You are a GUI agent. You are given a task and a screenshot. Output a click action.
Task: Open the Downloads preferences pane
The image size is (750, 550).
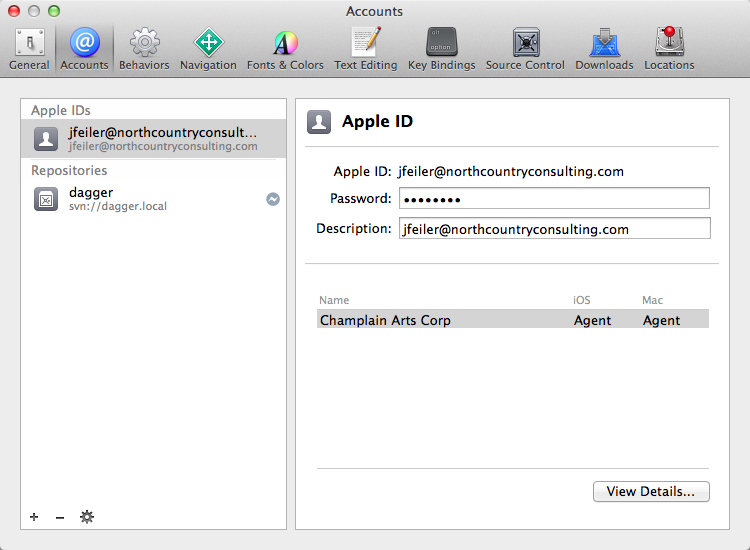604,49
